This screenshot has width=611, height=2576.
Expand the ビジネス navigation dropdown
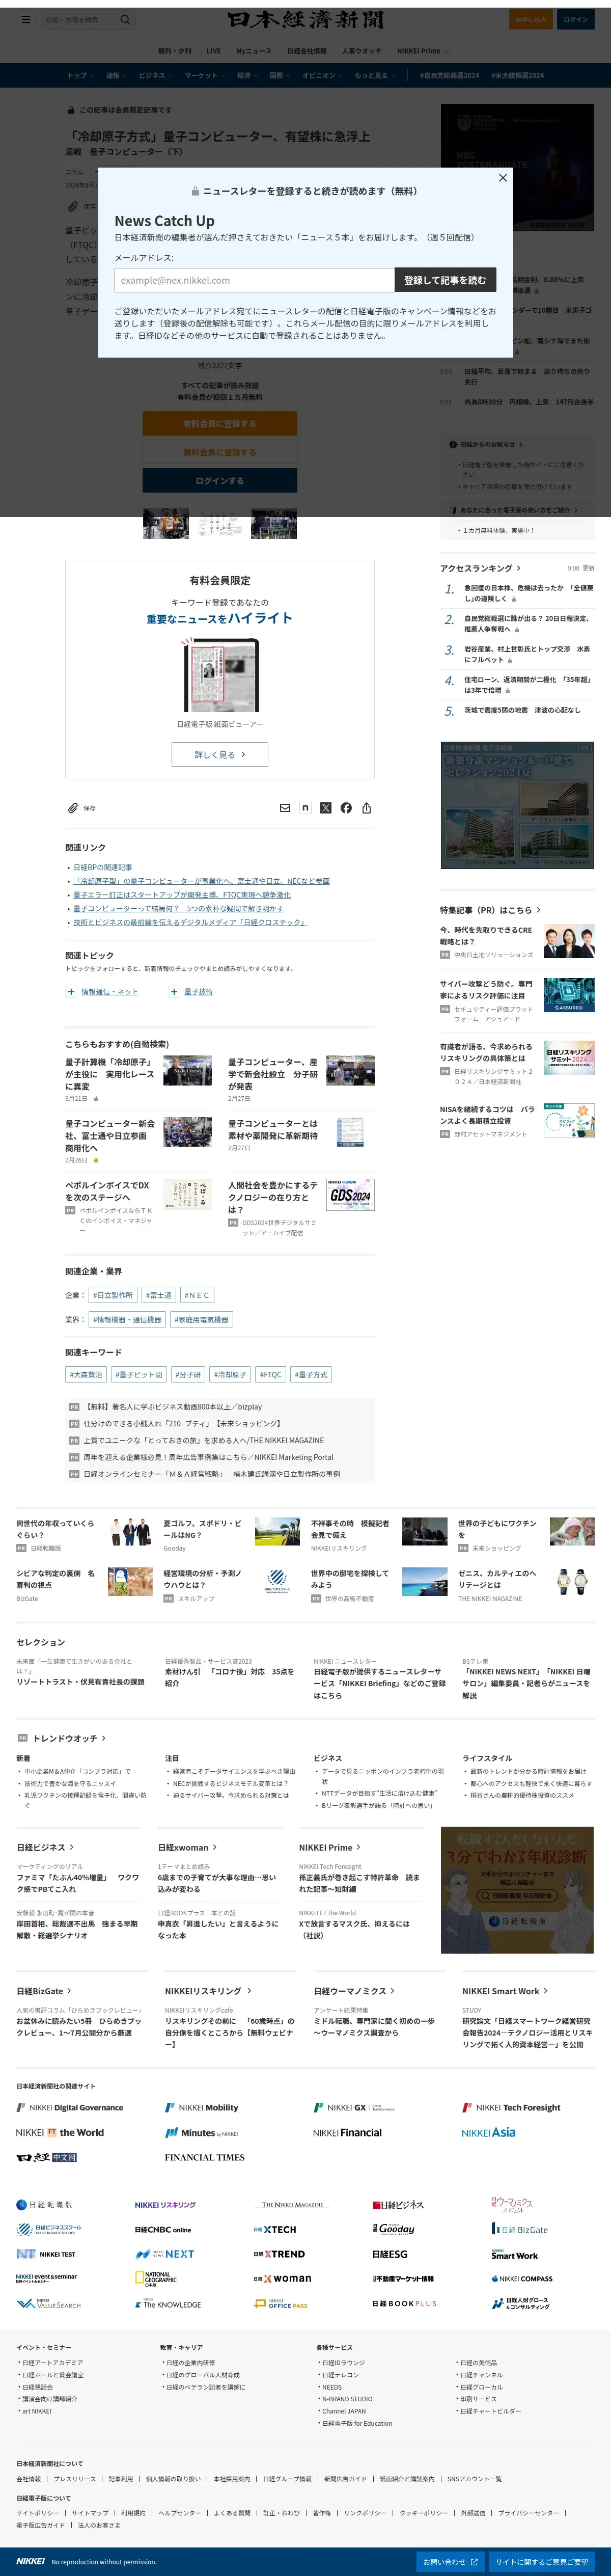[155, 76]
